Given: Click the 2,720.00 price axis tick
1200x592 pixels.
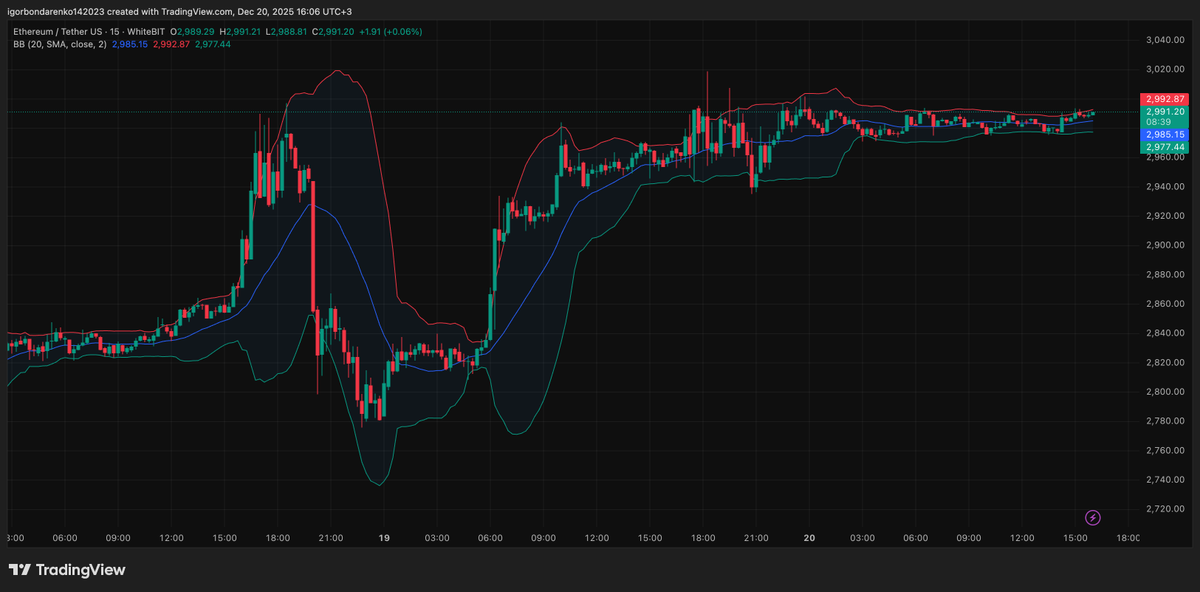Looking at the screenshot, I should [1164, 509].
